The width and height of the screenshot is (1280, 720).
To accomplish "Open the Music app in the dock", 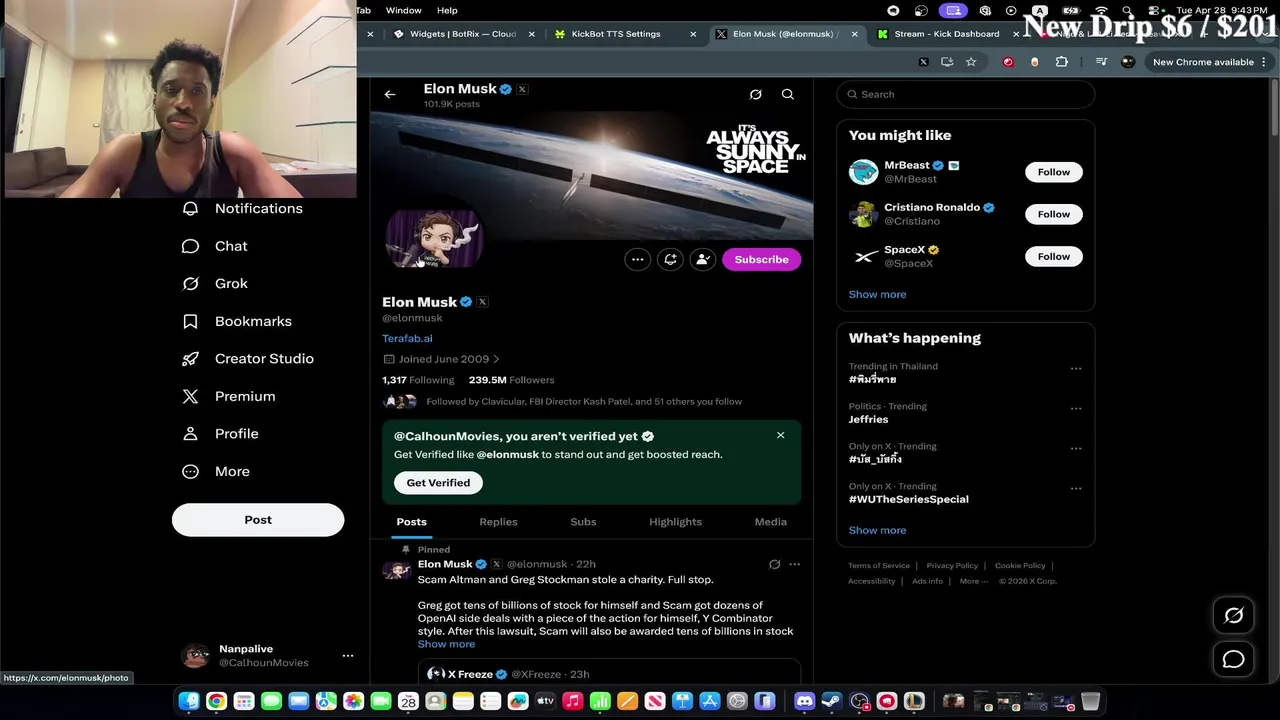I will (x=572, y=702).
